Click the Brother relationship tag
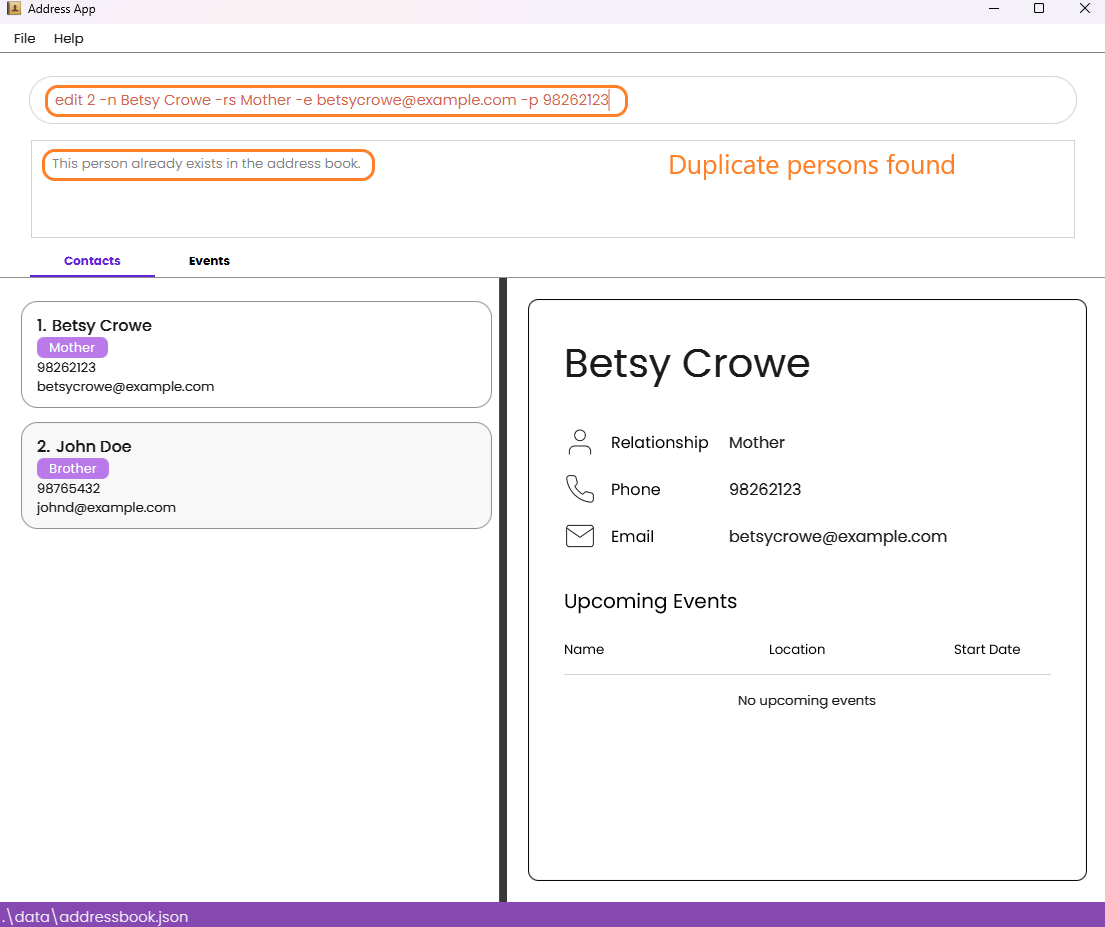Viewport: 1105px width, 927px height. 73,468
